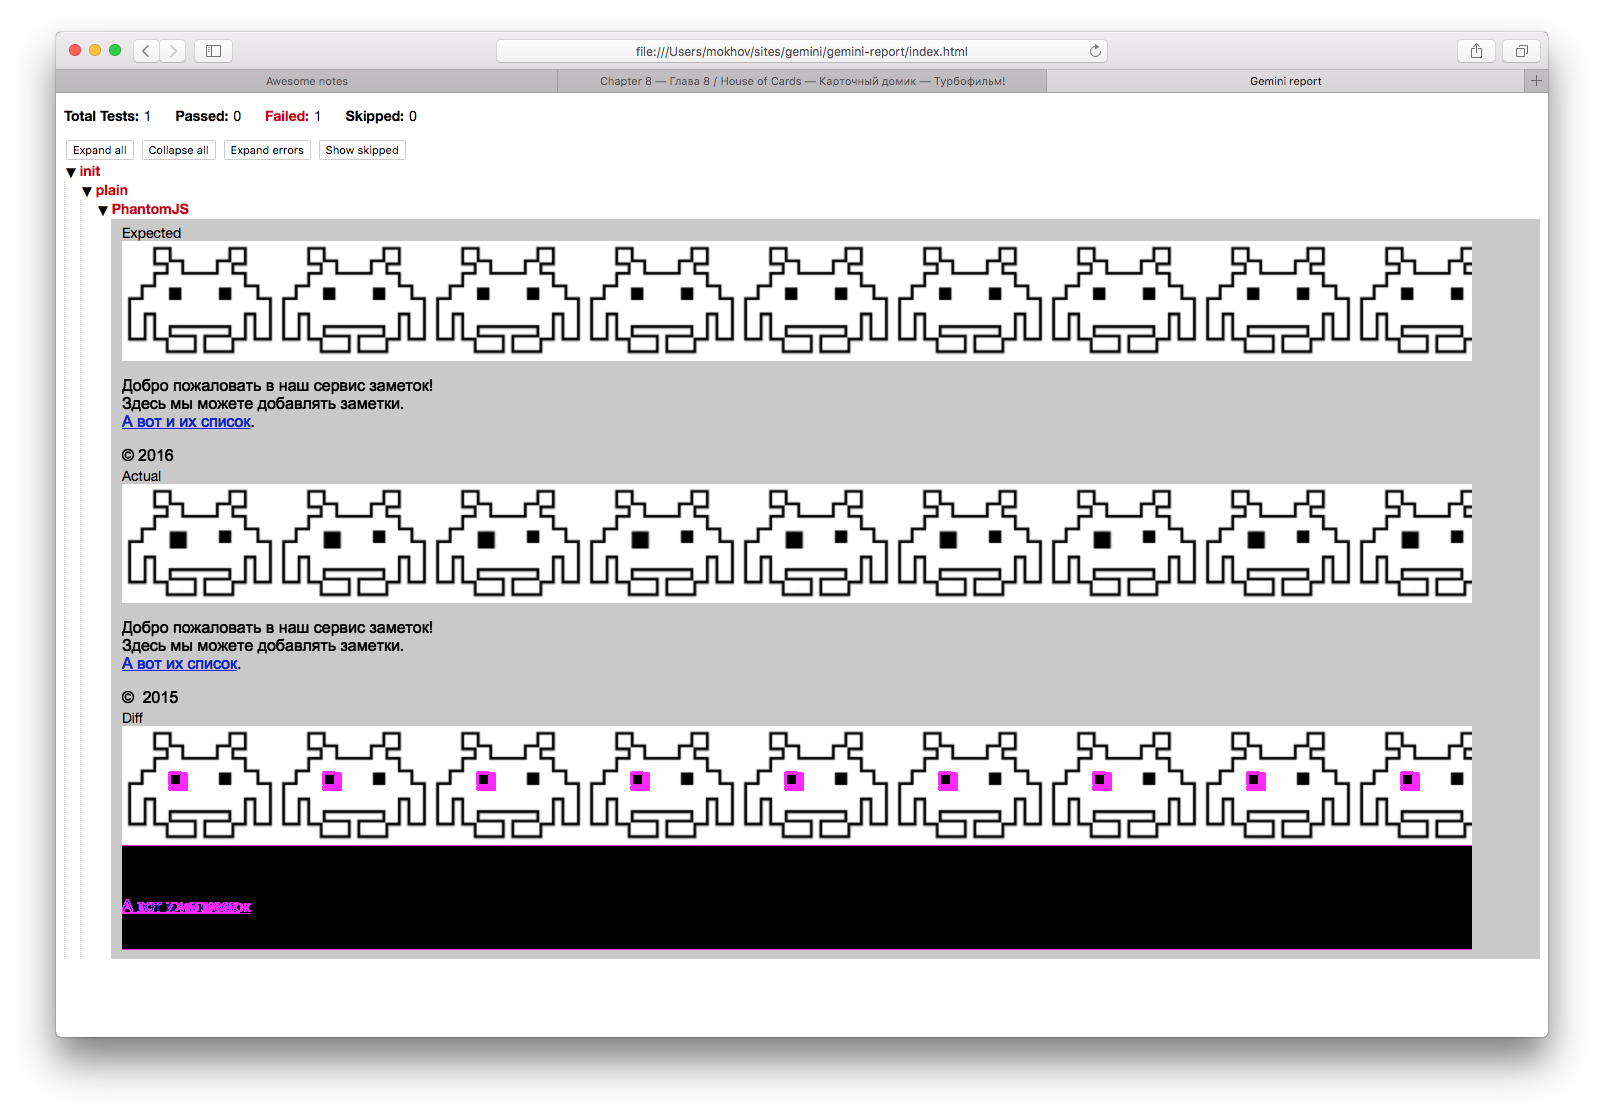
Task: Maximize the window with green button
Action: pyautogui.click(x=115, y=50)
